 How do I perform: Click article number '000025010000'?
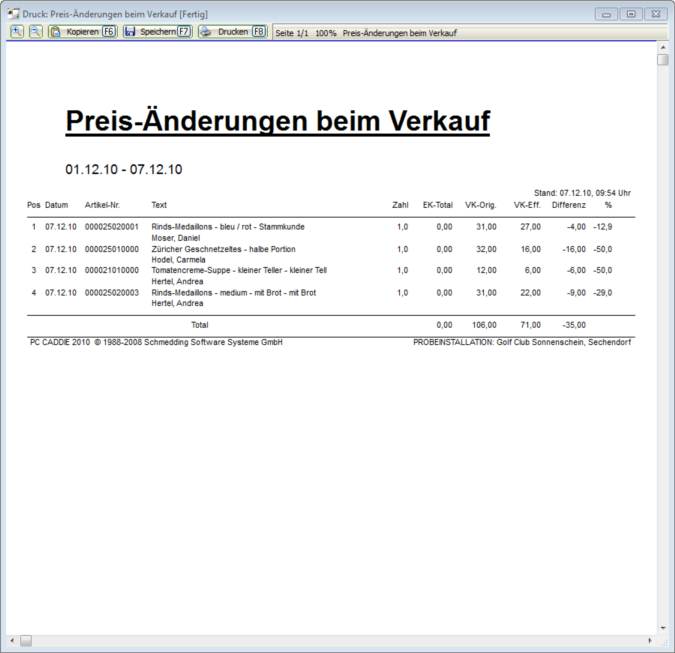tap(112, 249)
